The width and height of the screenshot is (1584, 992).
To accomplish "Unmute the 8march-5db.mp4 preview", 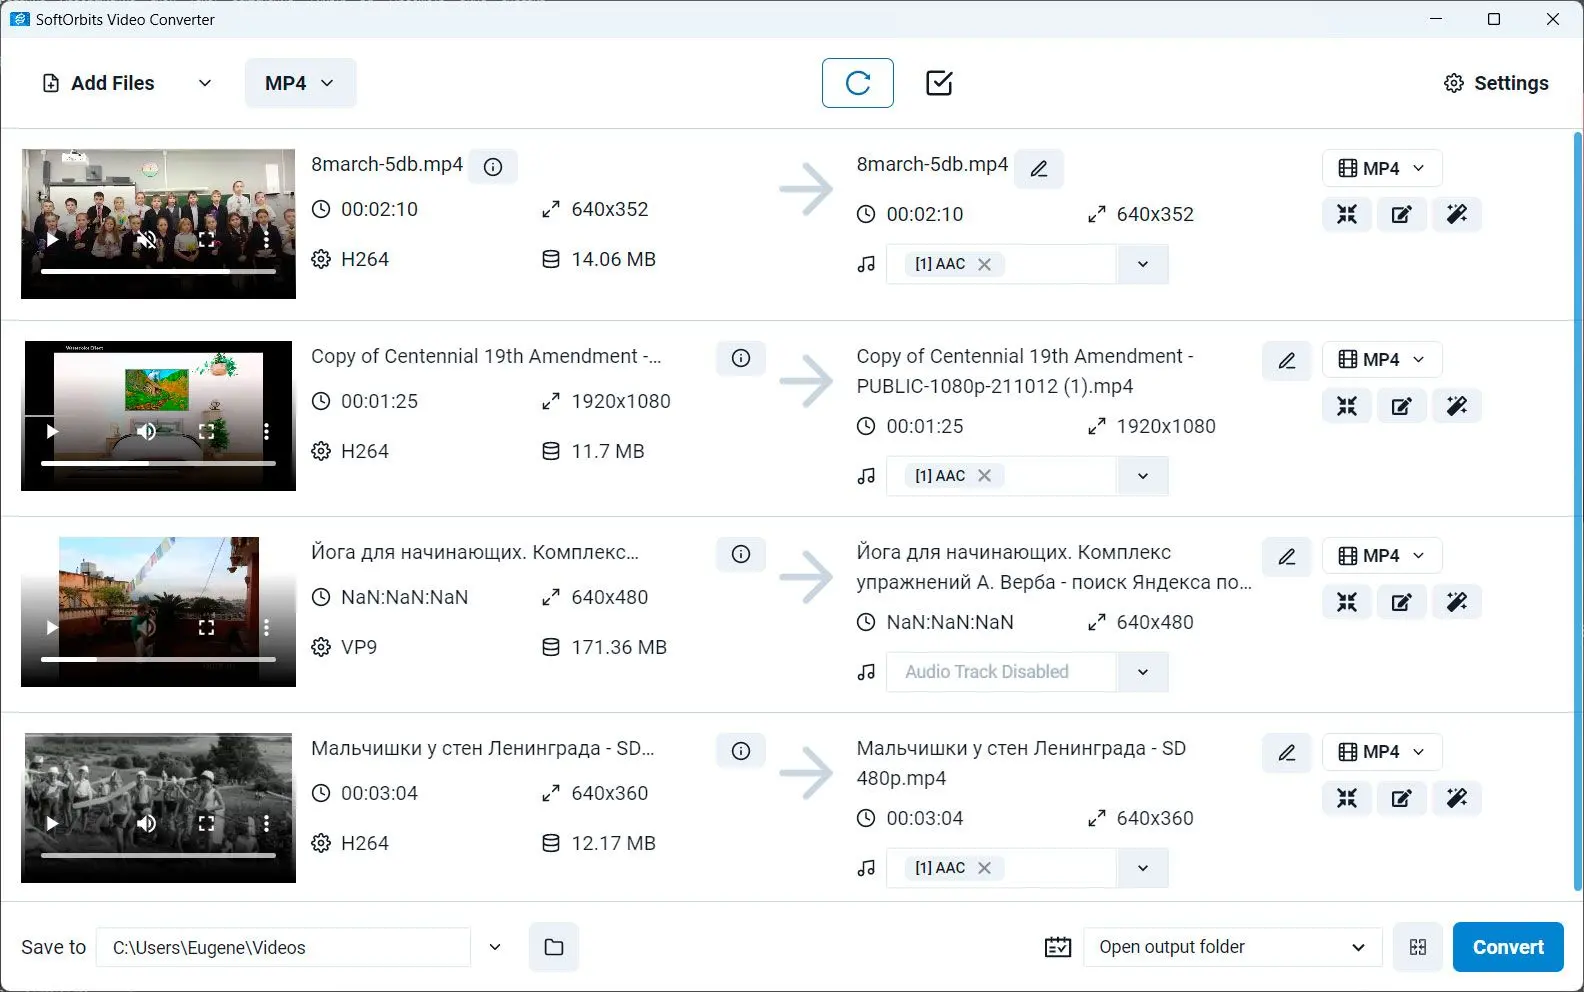I will coord(147,240).
